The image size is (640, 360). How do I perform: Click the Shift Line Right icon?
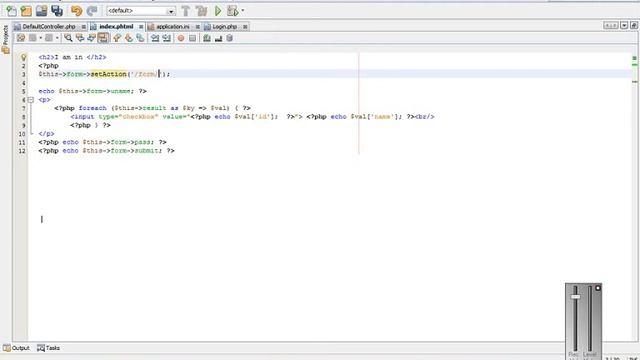(167, 38)
